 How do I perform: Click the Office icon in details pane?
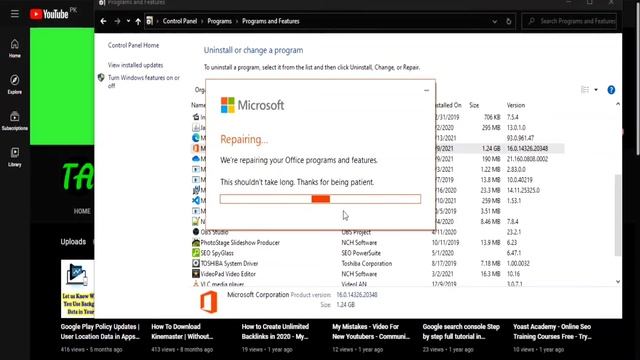[x=209, y=302]
